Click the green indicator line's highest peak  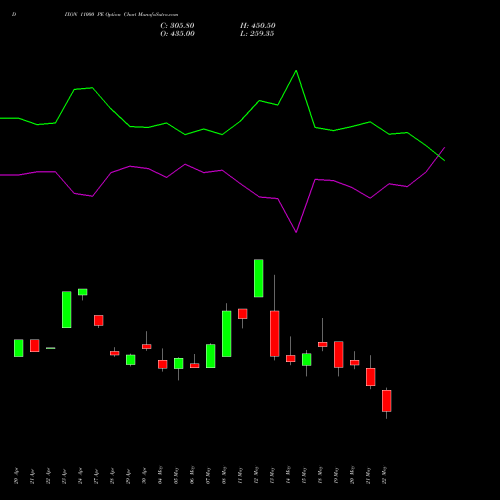pyautogui.click(x=296, y=71)
